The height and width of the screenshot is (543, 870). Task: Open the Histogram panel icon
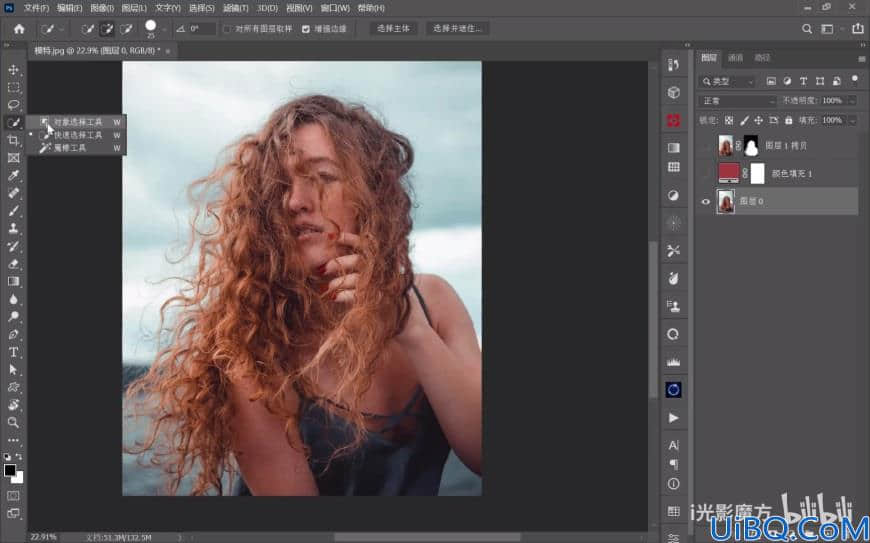tap(674, 362)
